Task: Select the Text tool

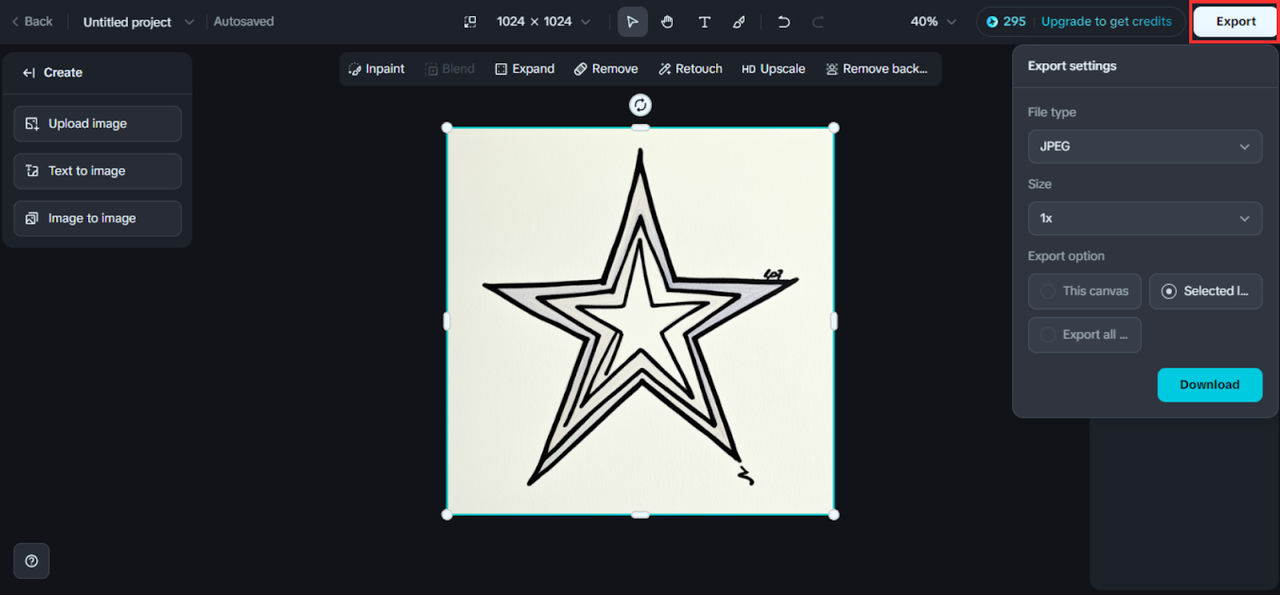Action: [704, 21]
